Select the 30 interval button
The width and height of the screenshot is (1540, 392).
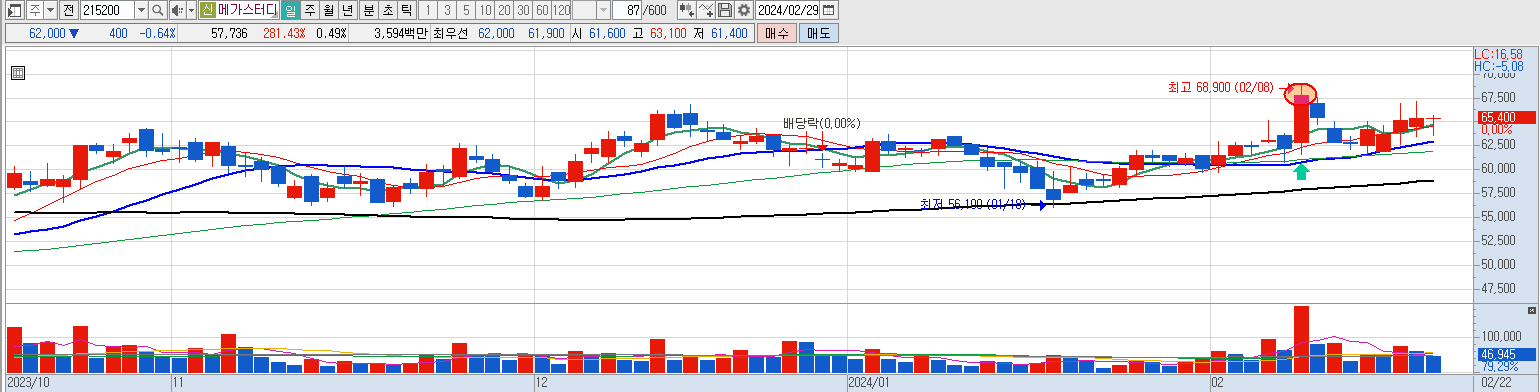click(523, 10)
